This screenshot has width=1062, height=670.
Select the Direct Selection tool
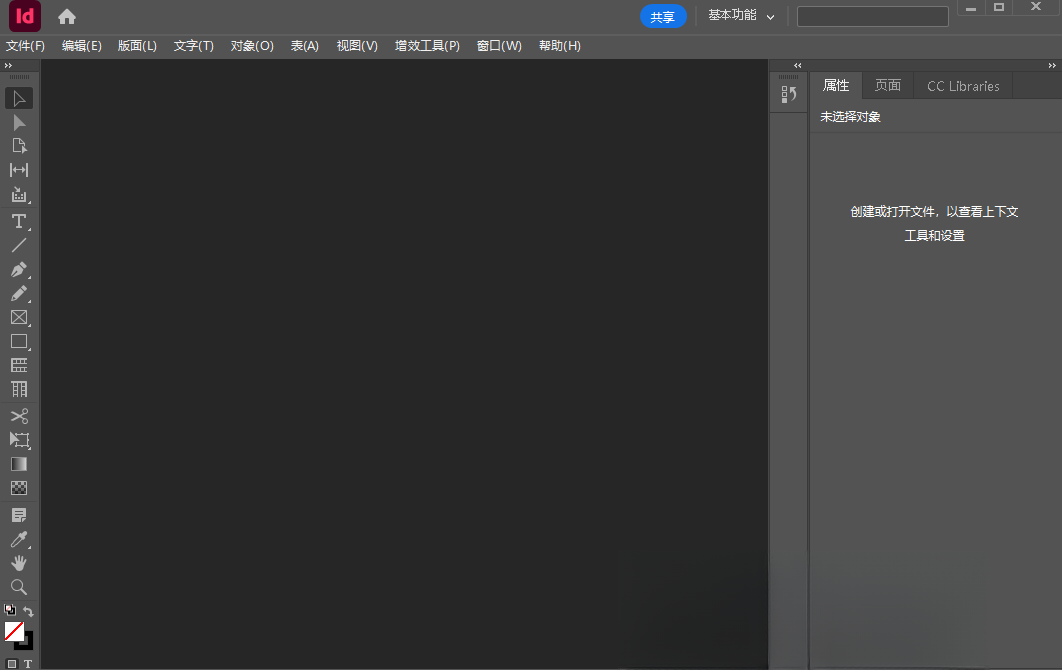pos(19,123)
